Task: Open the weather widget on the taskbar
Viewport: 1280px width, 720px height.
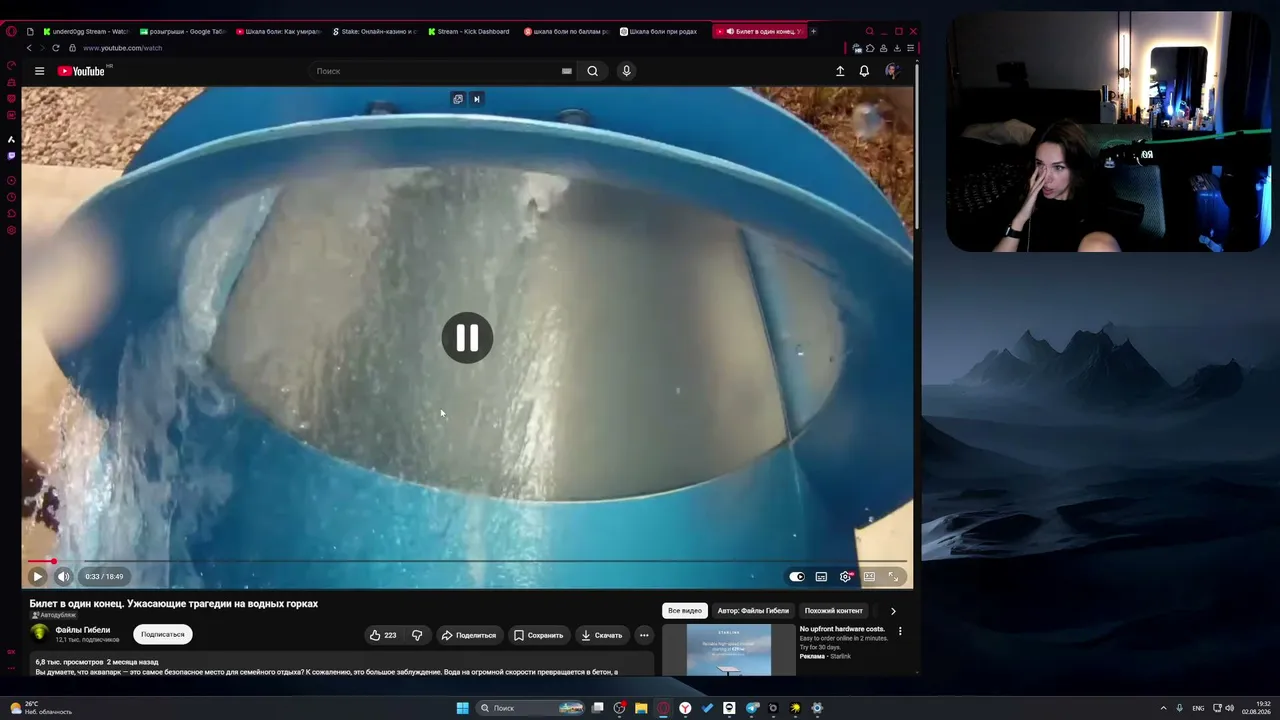Action: click(42, 708)
